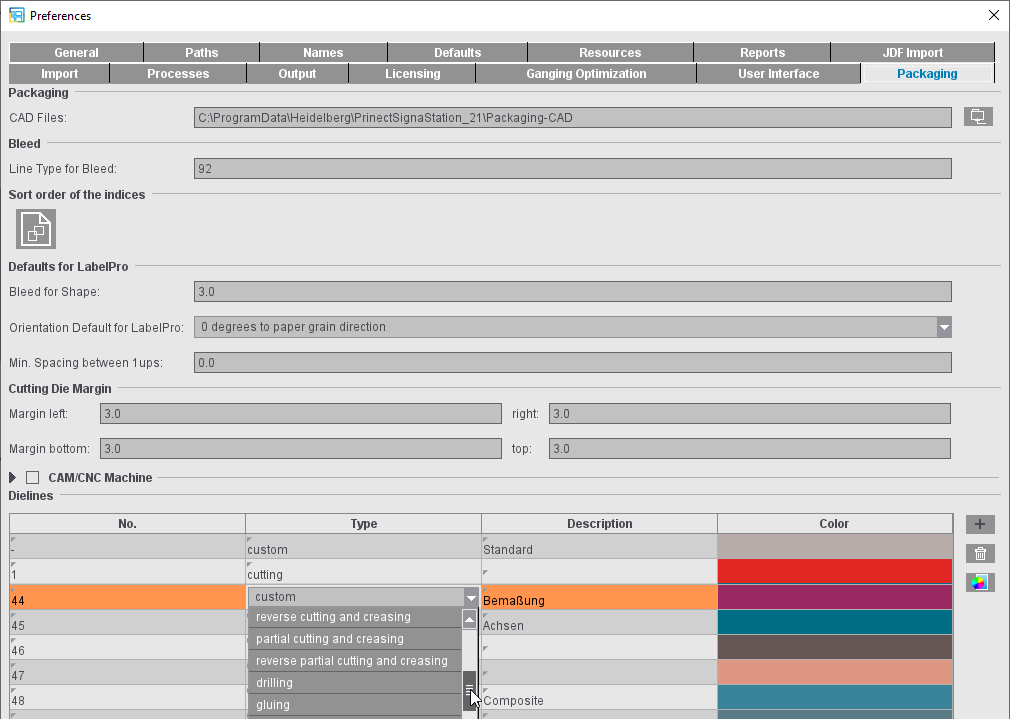Image resolution: width=1010 pixels, height=719 pixels.
Task: Open the CAD Files folder browser icon
Action: (x=978, y=116)
